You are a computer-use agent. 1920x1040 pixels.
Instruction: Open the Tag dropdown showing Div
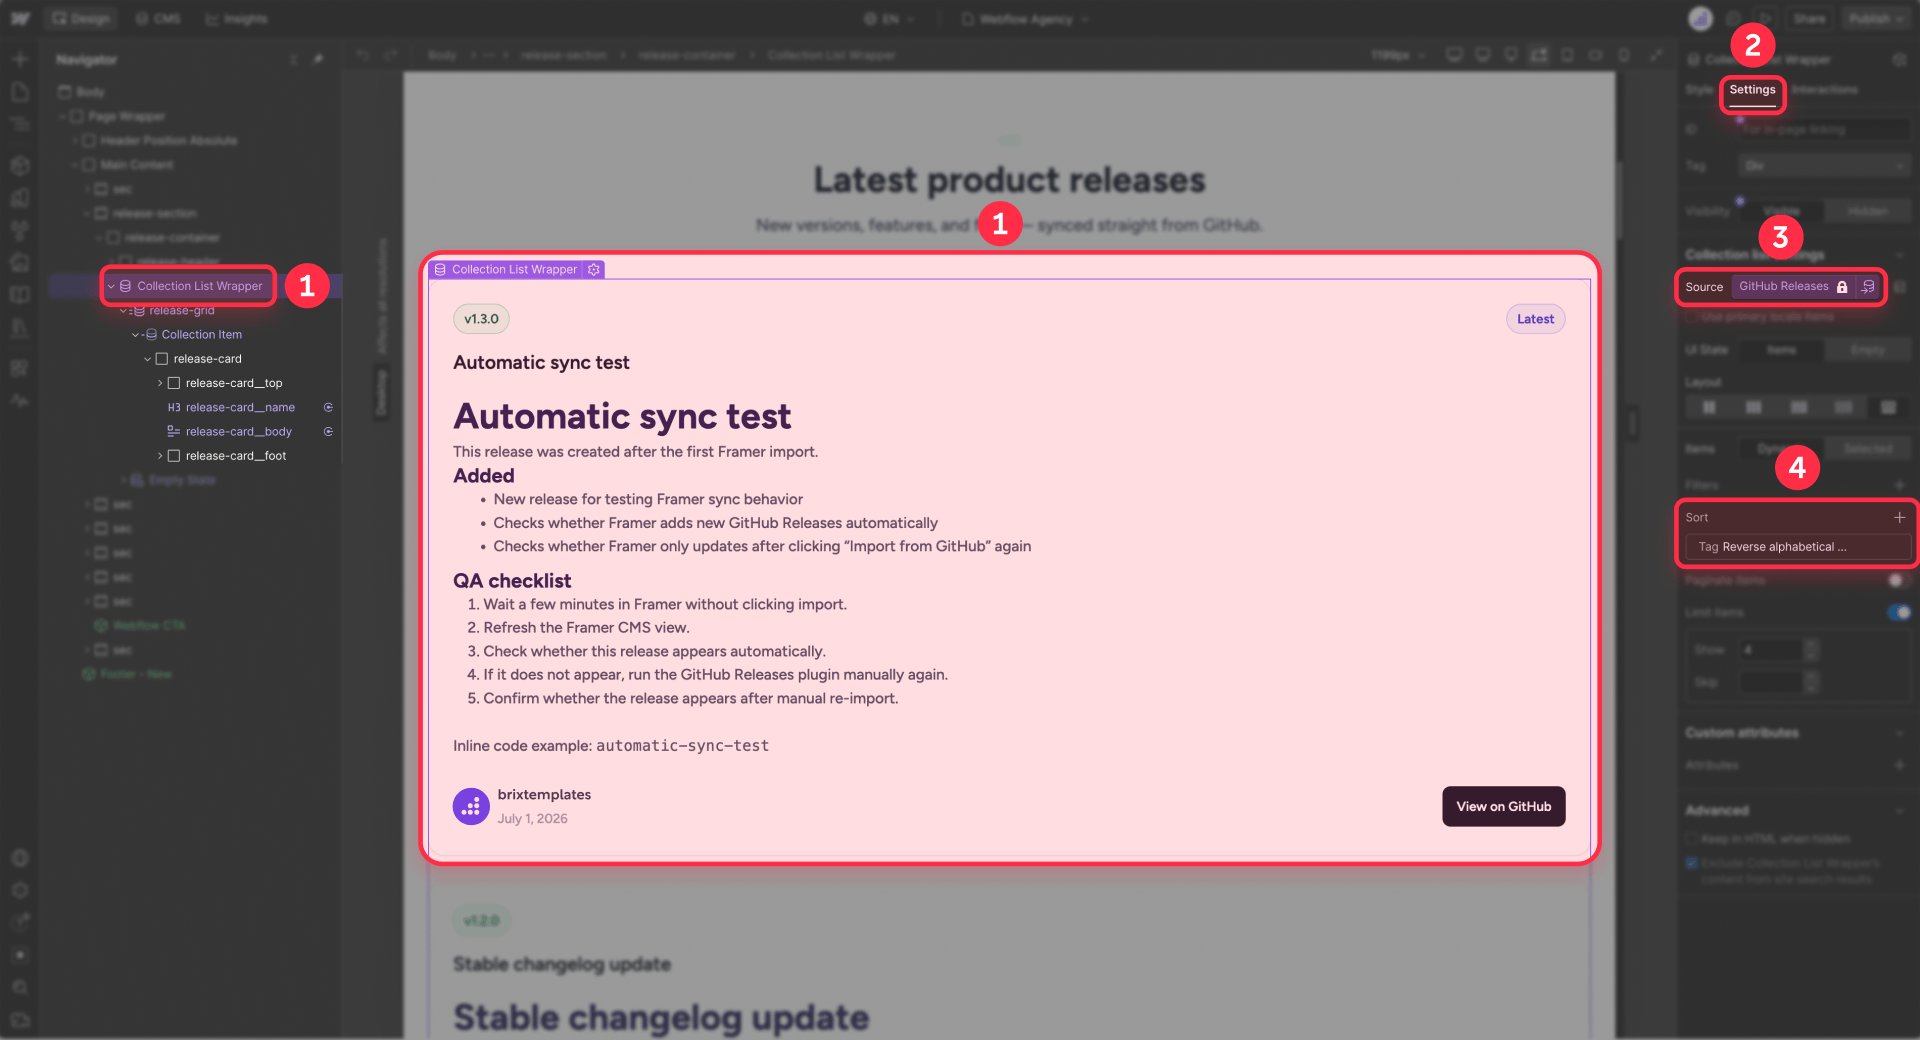[1824, 166]
